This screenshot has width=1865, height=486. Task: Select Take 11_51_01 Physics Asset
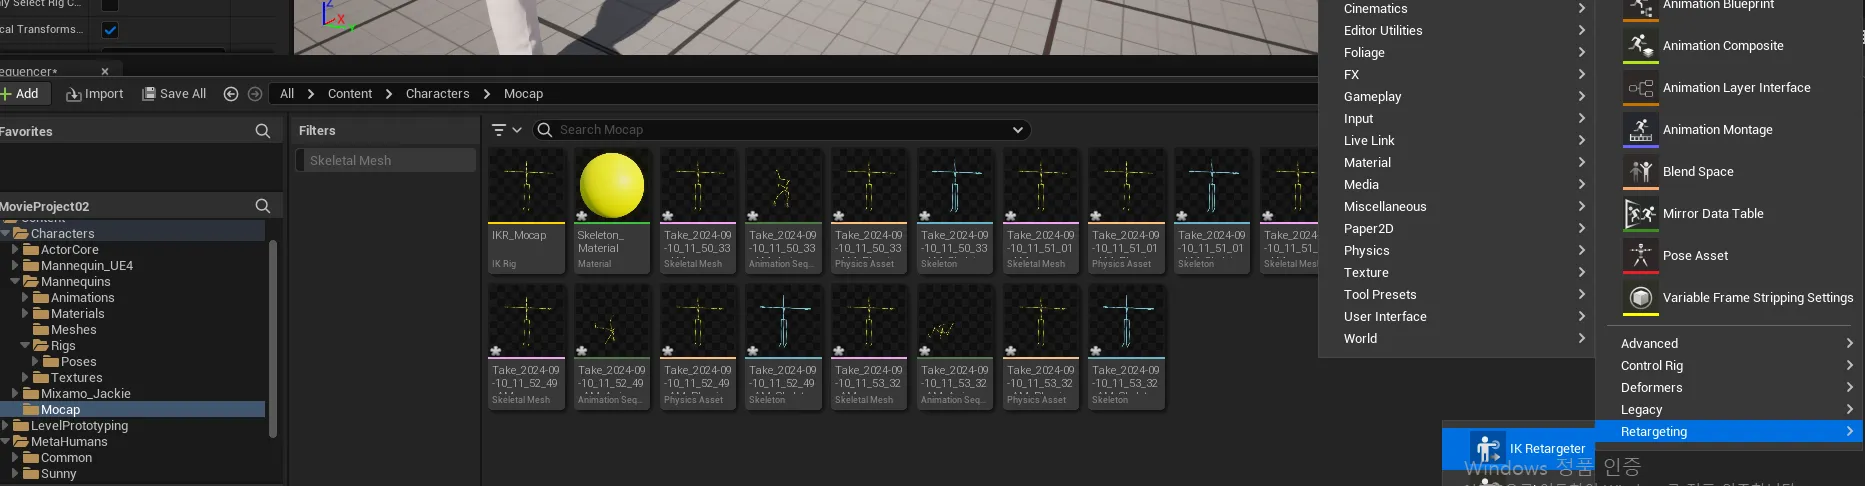click(x=1126, y=211)
